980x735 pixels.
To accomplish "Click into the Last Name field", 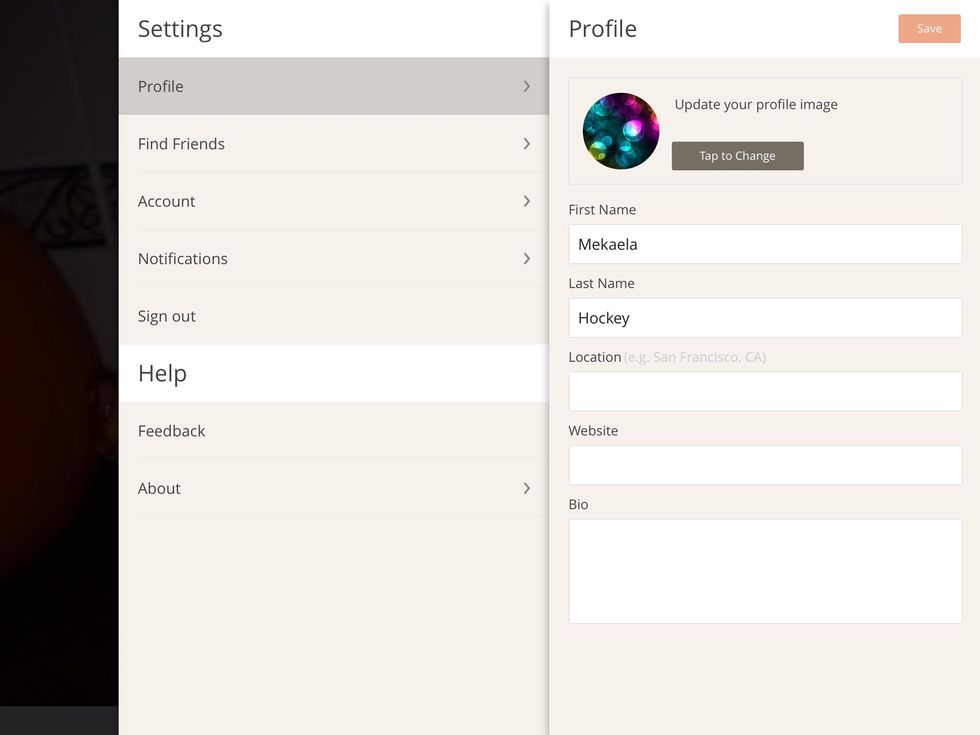I will tap(765, 318).
